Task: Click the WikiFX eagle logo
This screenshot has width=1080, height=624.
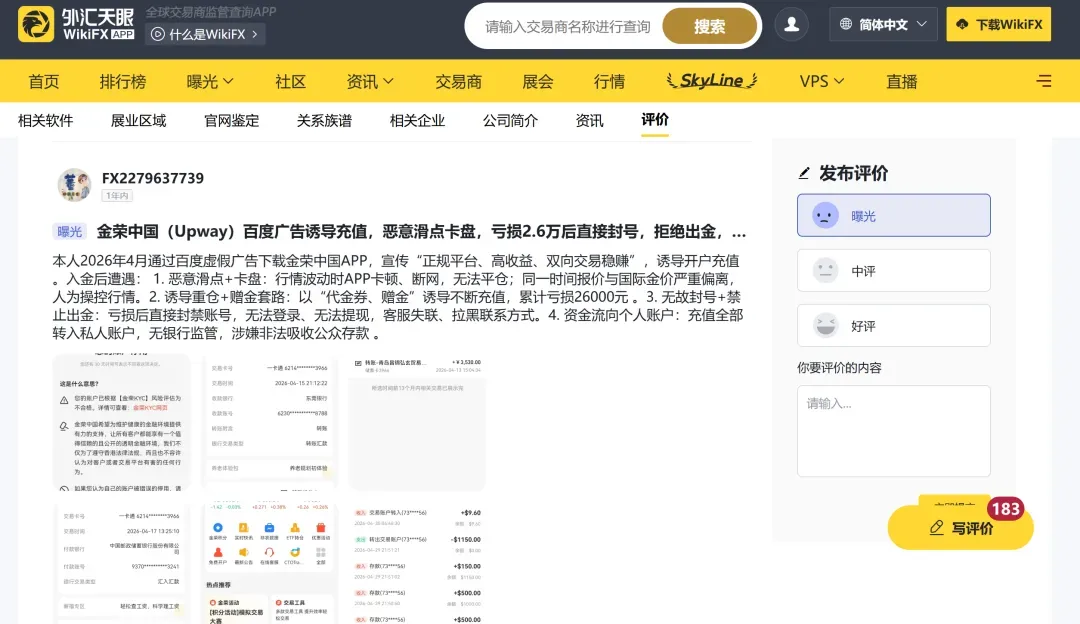Action: pyautogui.click(x=36, y=24)
